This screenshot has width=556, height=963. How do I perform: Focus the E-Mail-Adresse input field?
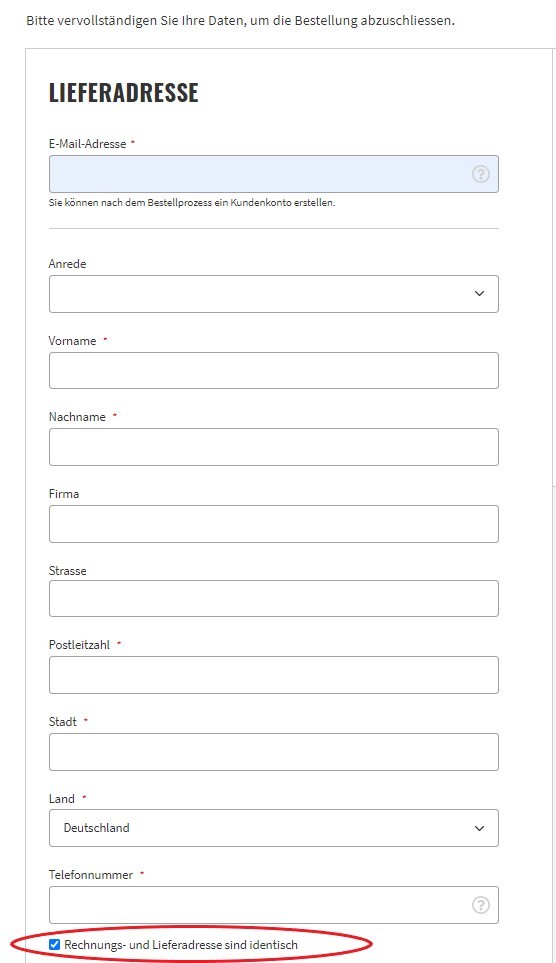[273, 174]
